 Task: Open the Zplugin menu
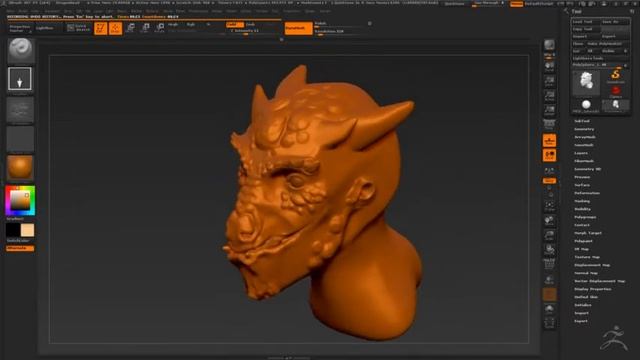(x=310, y=11)
